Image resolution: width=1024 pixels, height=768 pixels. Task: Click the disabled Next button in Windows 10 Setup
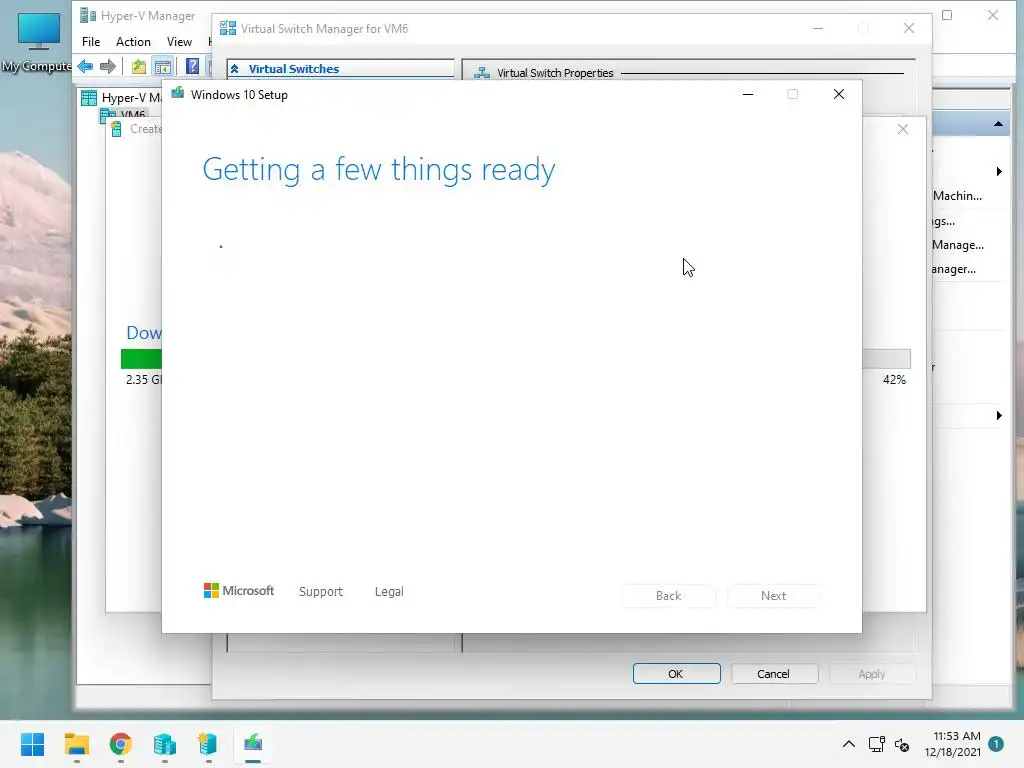point(773,596)
